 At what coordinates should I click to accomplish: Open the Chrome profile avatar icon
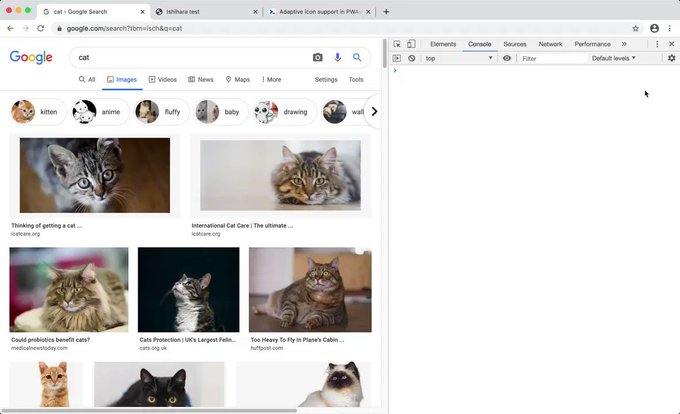coord(654,28)
